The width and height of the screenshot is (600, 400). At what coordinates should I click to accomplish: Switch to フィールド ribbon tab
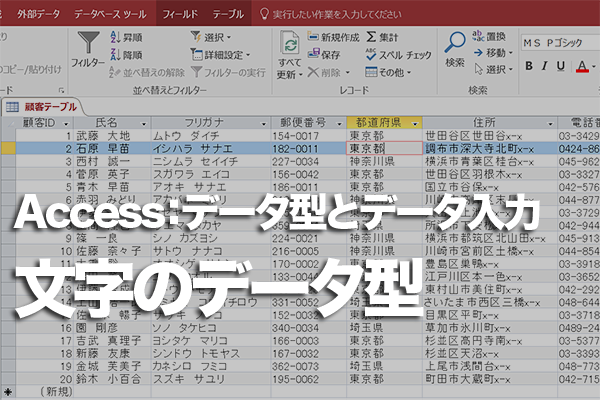click(x=180, y=14)
